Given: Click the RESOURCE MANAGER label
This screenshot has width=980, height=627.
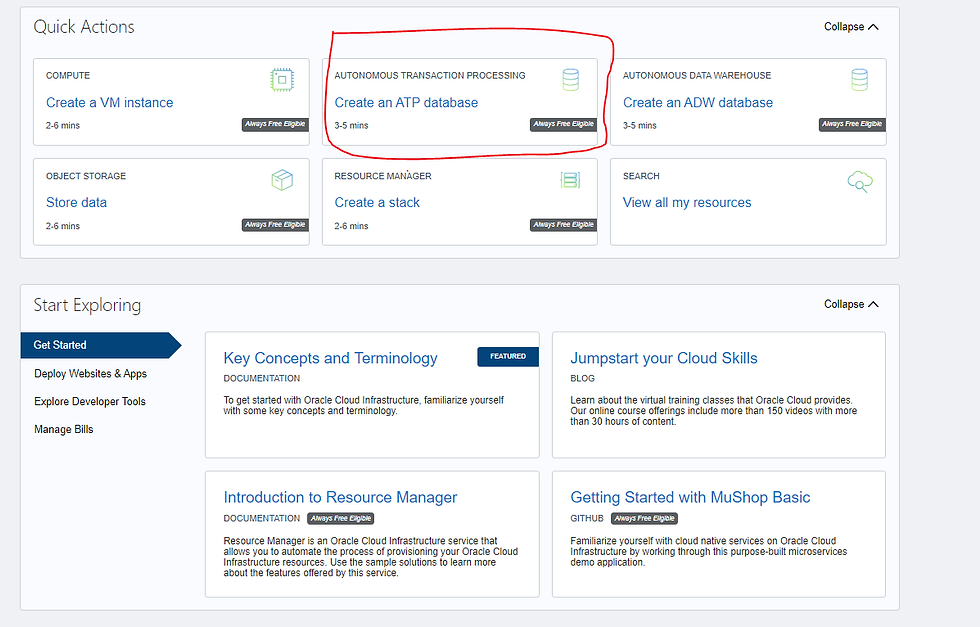Looking at the screenshot, I should coord(382,176).
